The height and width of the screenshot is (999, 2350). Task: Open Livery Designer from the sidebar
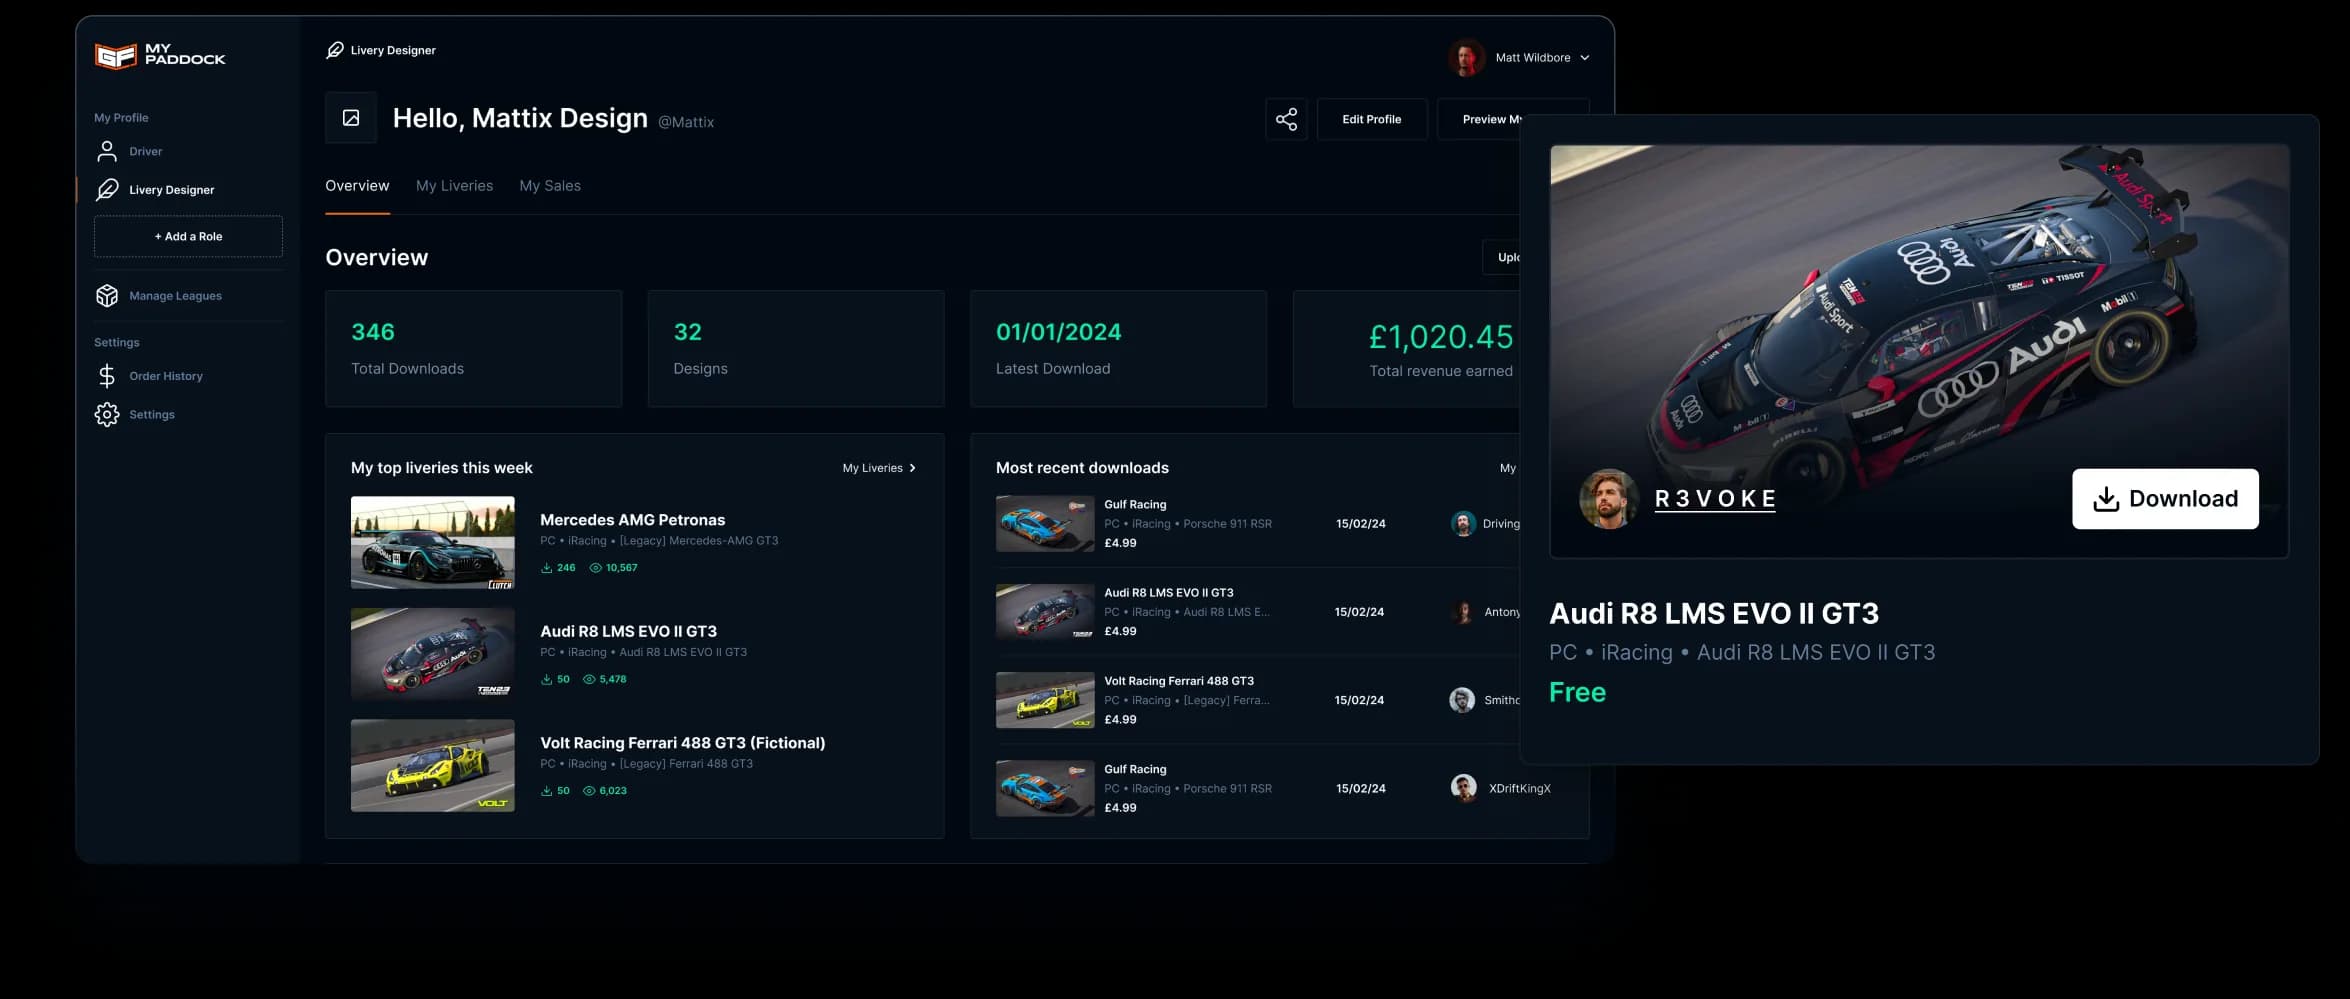(x=172, y=189)
